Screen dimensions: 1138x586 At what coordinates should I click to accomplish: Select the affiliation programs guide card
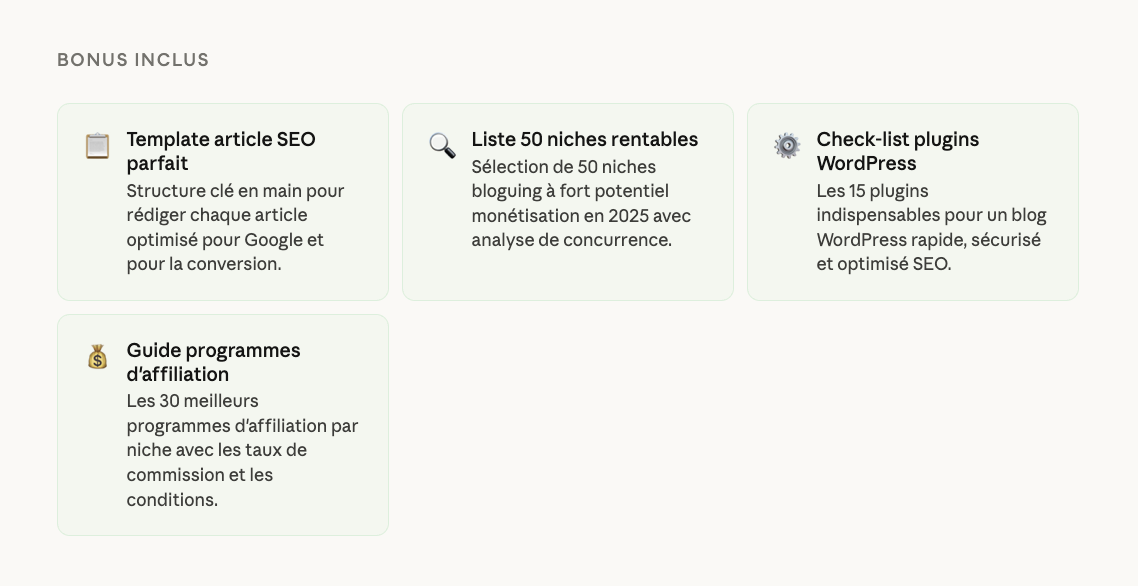(222, 520)
